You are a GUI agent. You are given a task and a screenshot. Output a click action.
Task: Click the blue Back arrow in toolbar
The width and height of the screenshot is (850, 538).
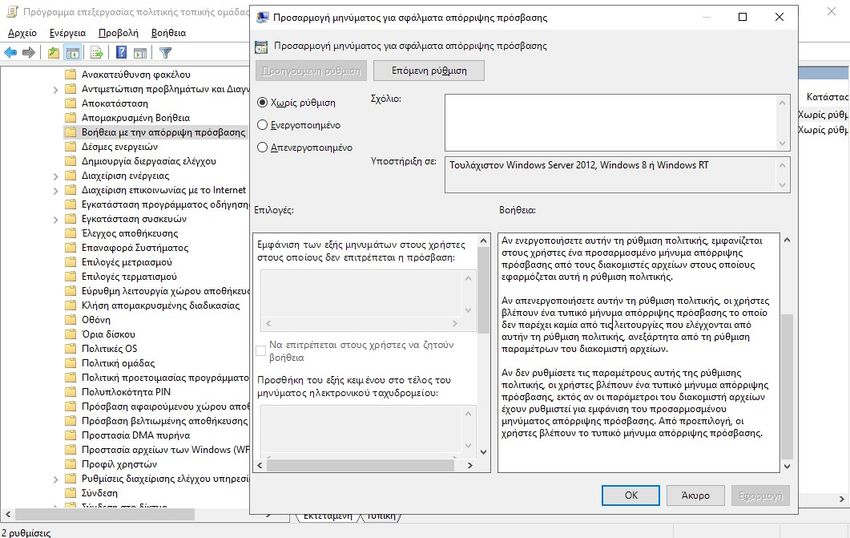[x=11, y=53]
